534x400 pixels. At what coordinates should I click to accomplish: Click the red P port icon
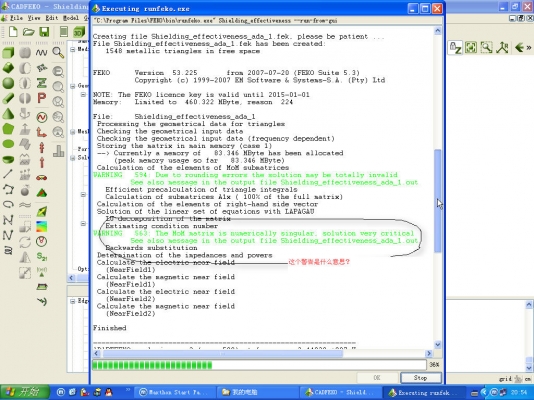tap(42, 98)
